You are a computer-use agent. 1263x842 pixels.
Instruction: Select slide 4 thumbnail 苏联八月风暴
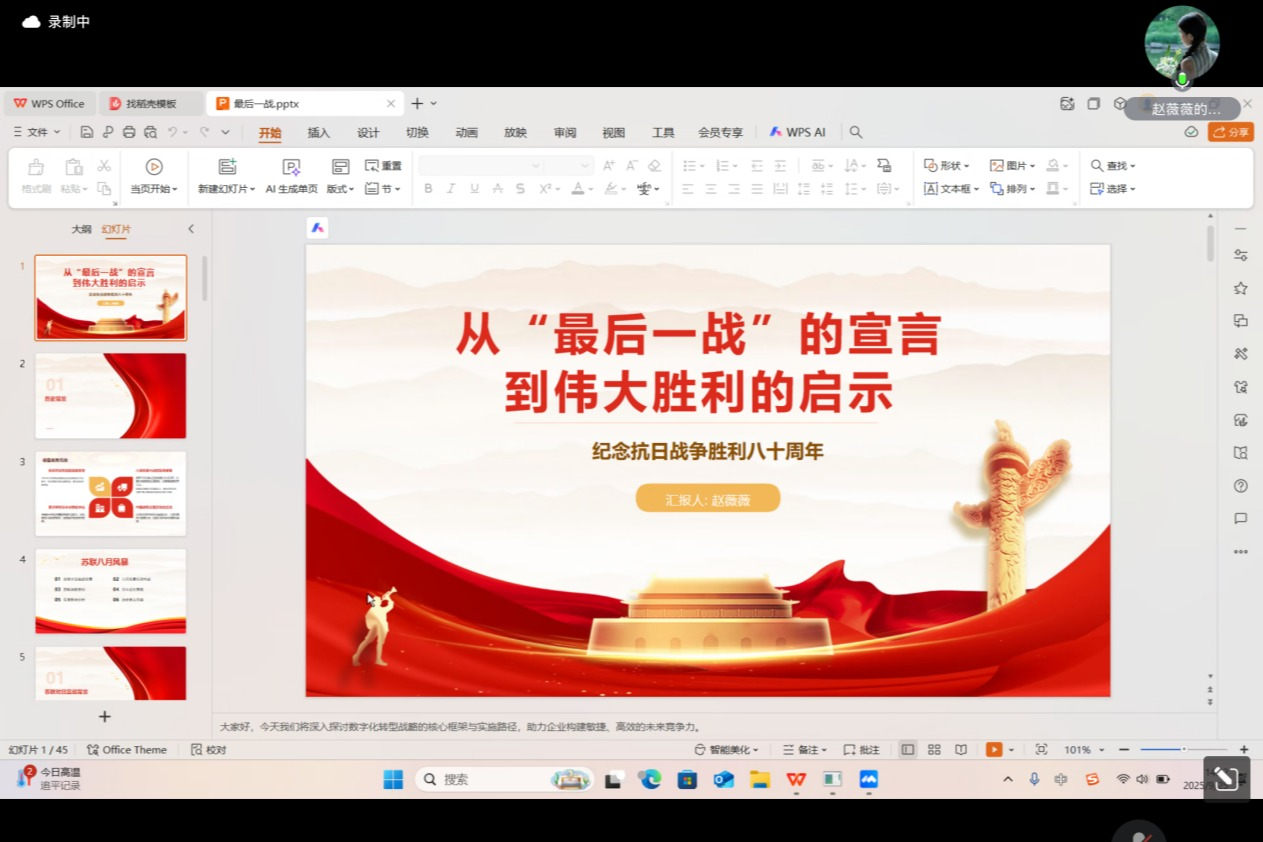[x=111, y=590]
